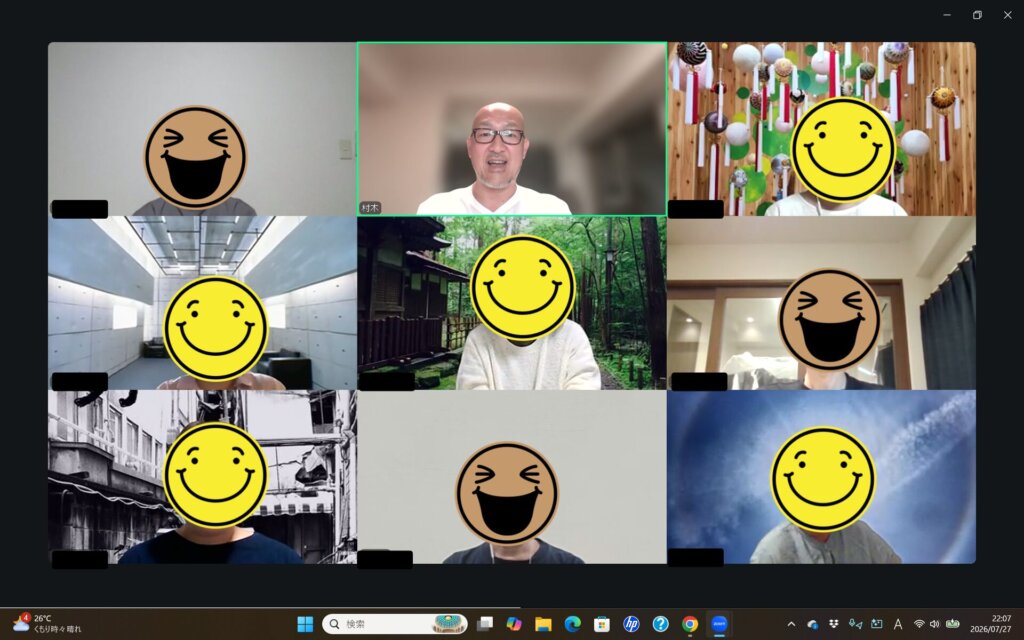1024x640 pixels.
Task: Click the Windows Start button
Action: click(305, 624)
